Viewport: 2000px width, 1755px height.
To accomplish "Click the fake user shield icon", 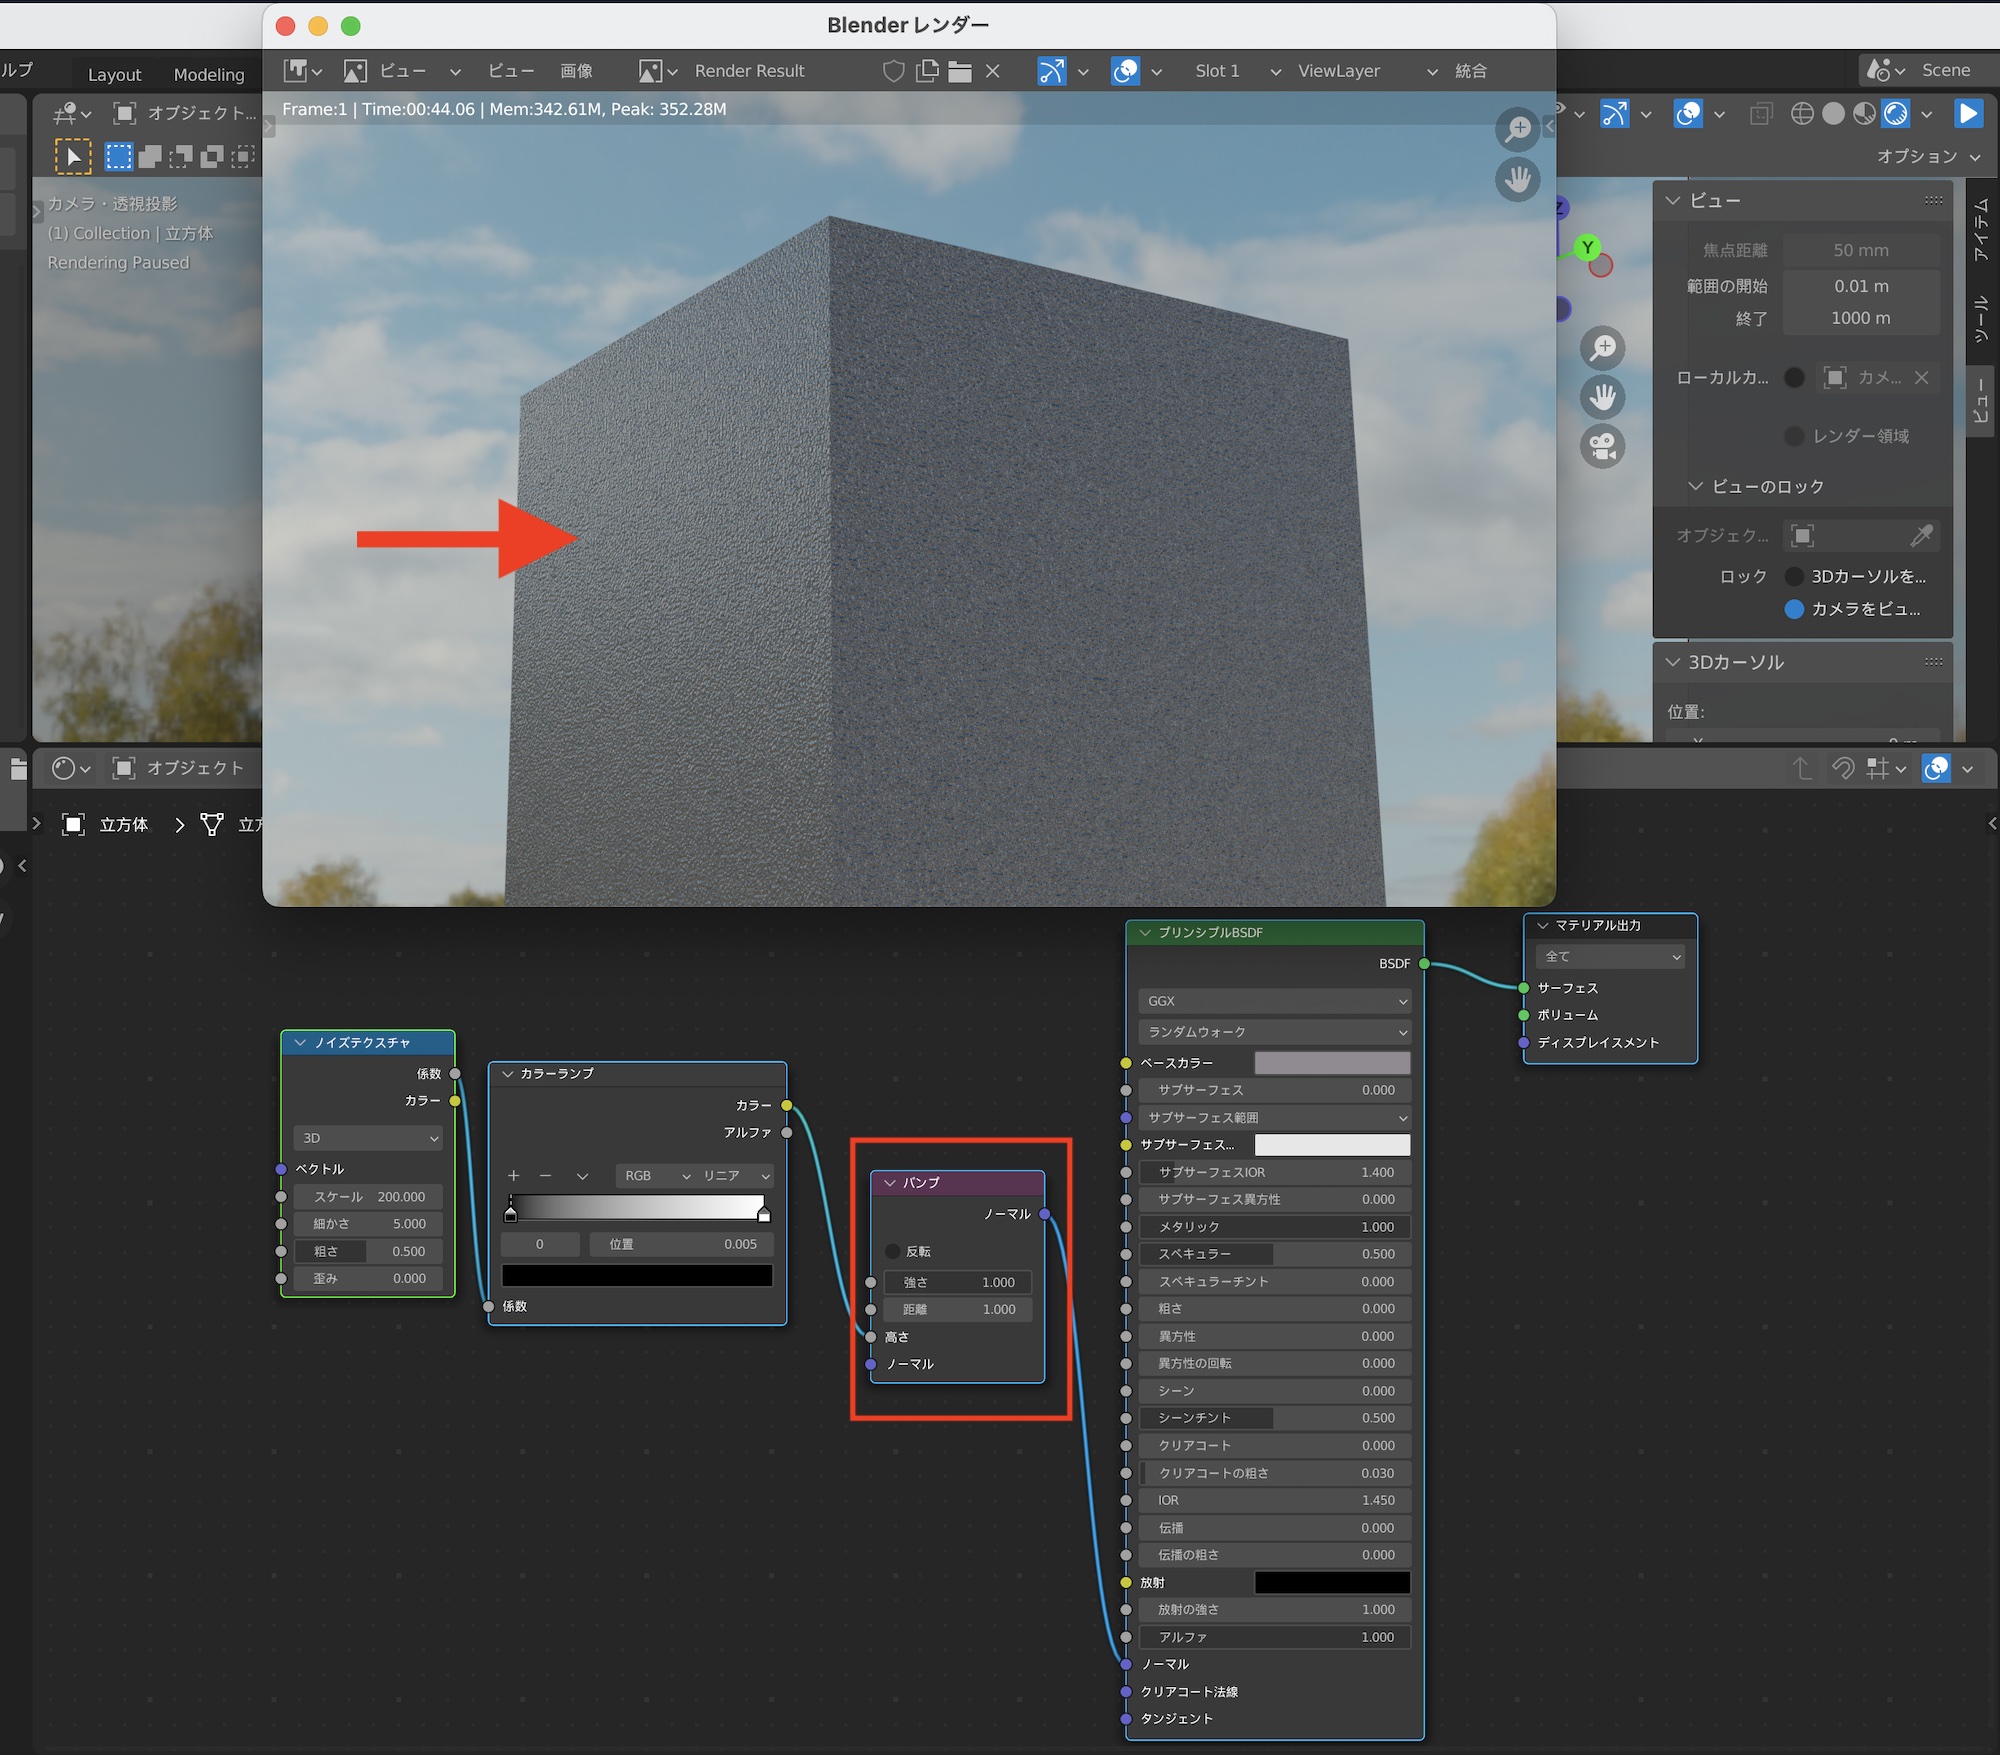I will [x=893, y=71].
